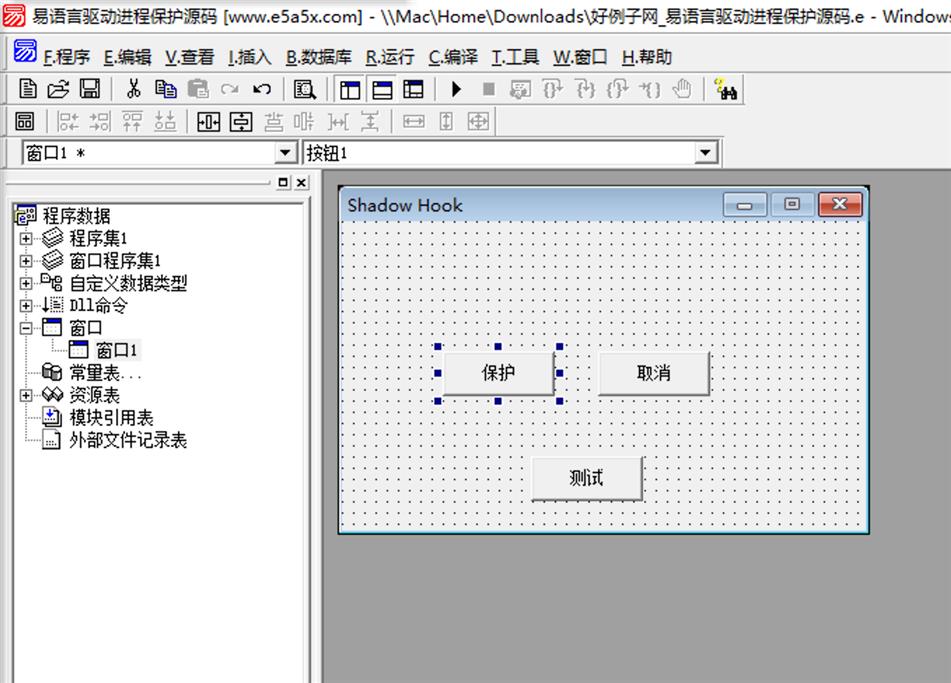Viewport: 951px width, 683px height.
Task: Open the T.工具 menu
Action: point(515,57)
